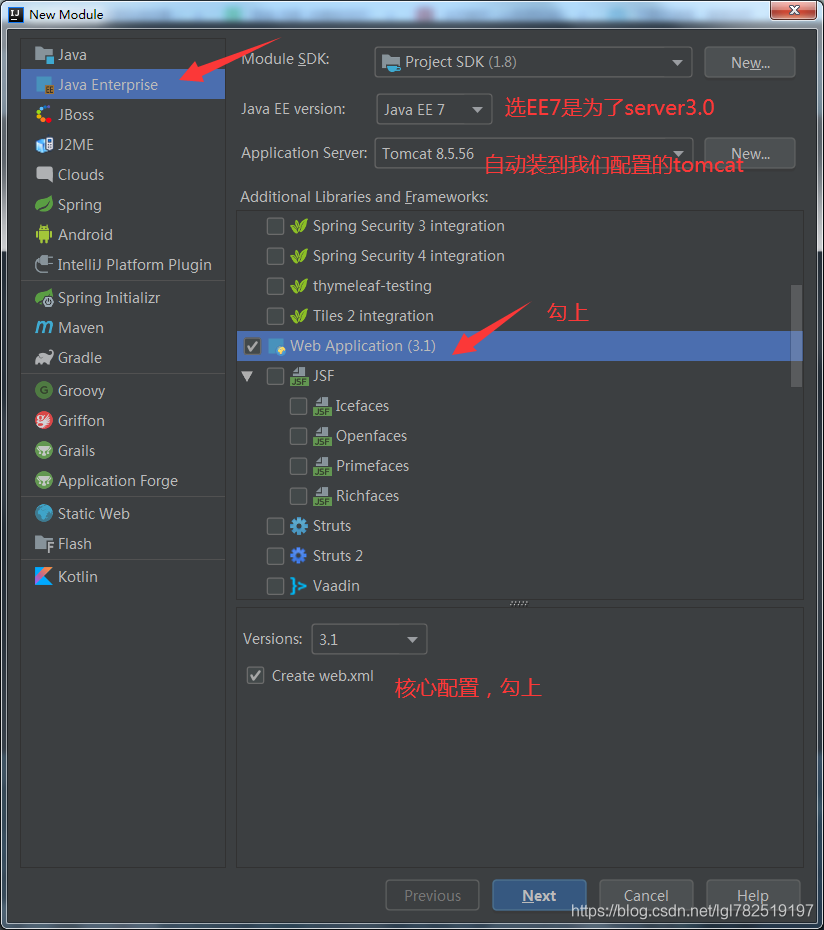The height and width of the screenshot is (930, 824).
Task: Click the Java Enterprise icon in sidebar
Action: click(x=44, y=85)
